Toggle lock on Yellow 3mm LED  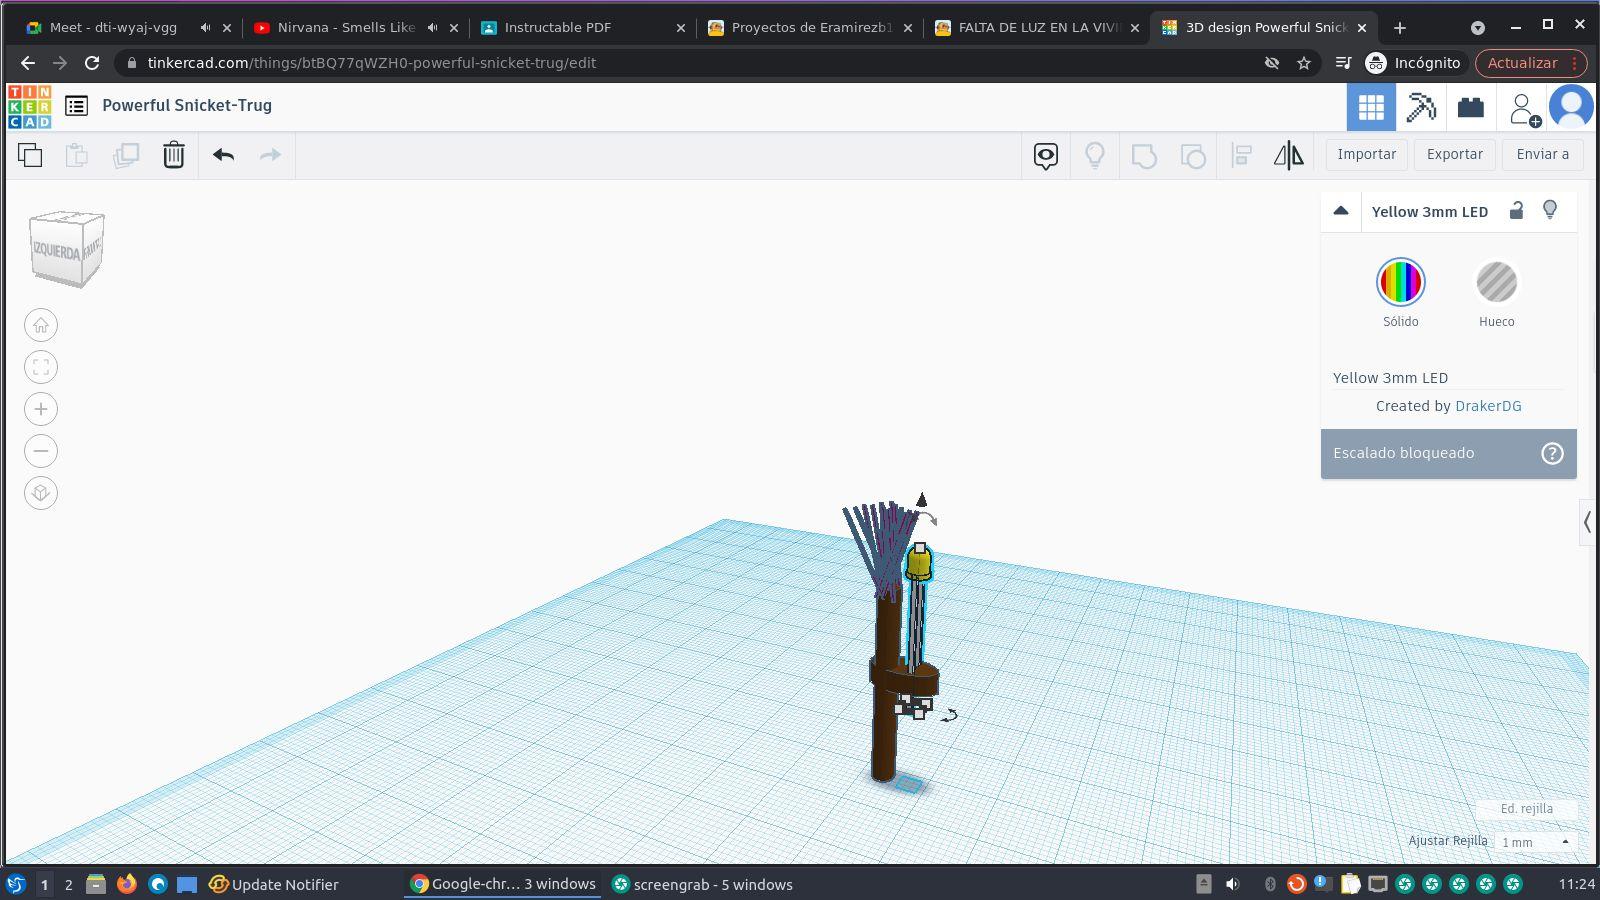(x=1516, y=210)
